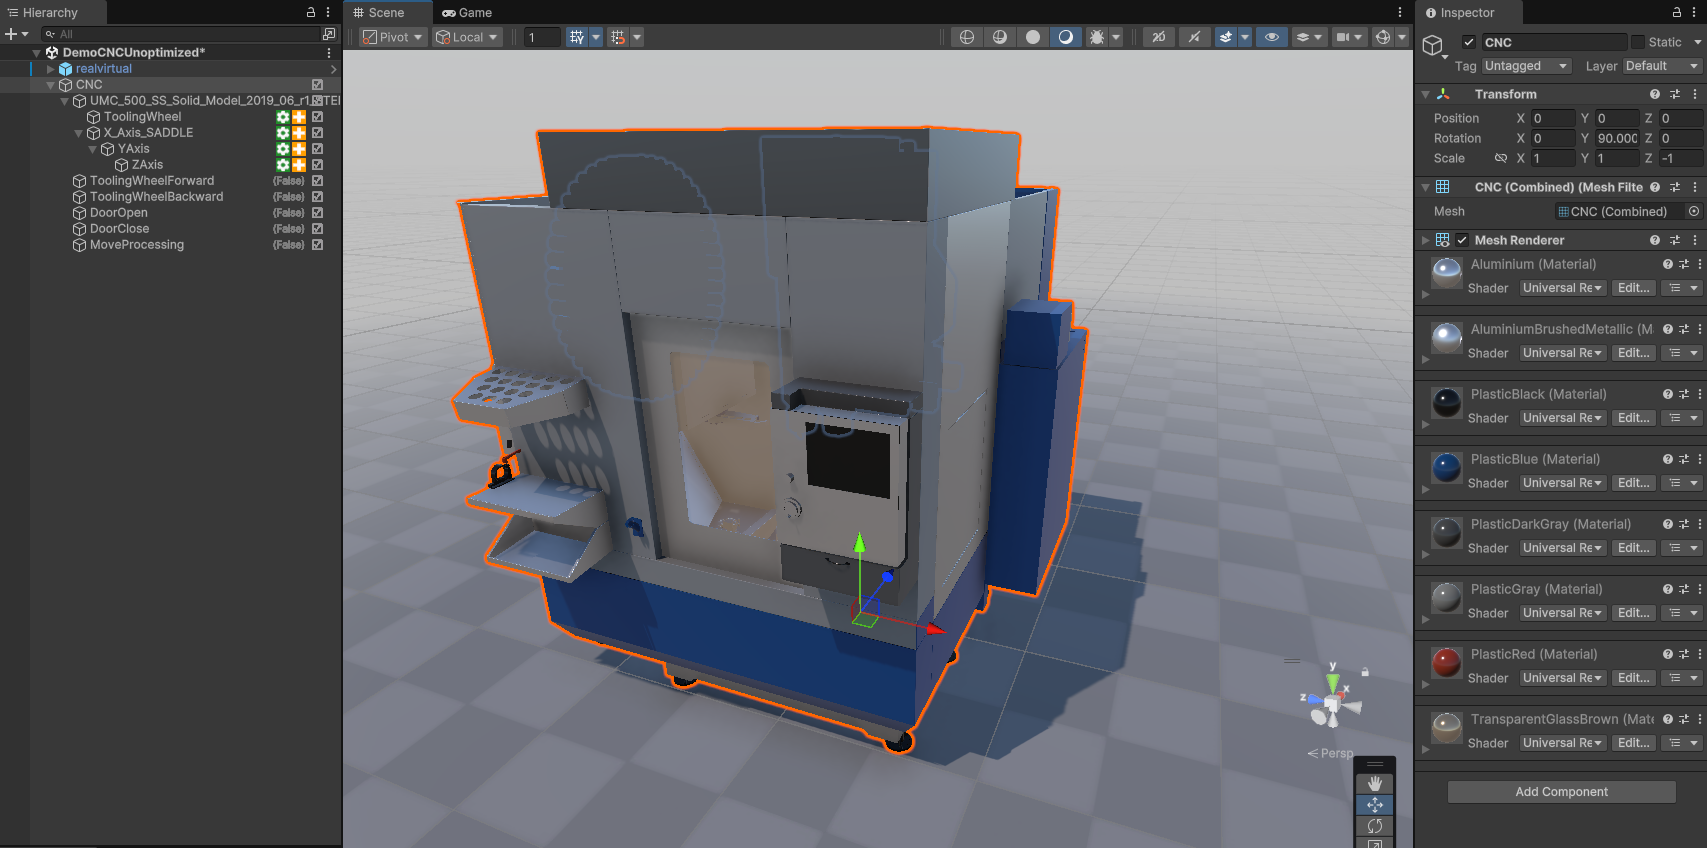The width and height of the screenshot is (1707, 848).
Task: Click the Add Component button
Action: (x=1561, y=792)
